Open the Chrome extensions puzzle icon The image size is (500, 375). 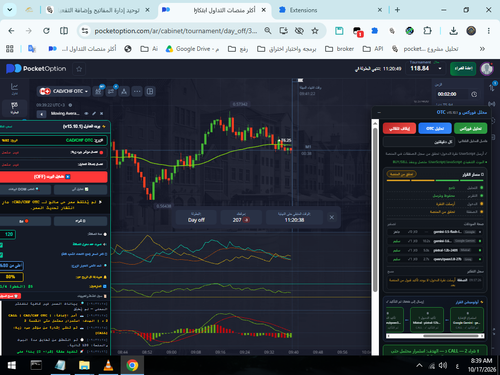coord(427,31)
